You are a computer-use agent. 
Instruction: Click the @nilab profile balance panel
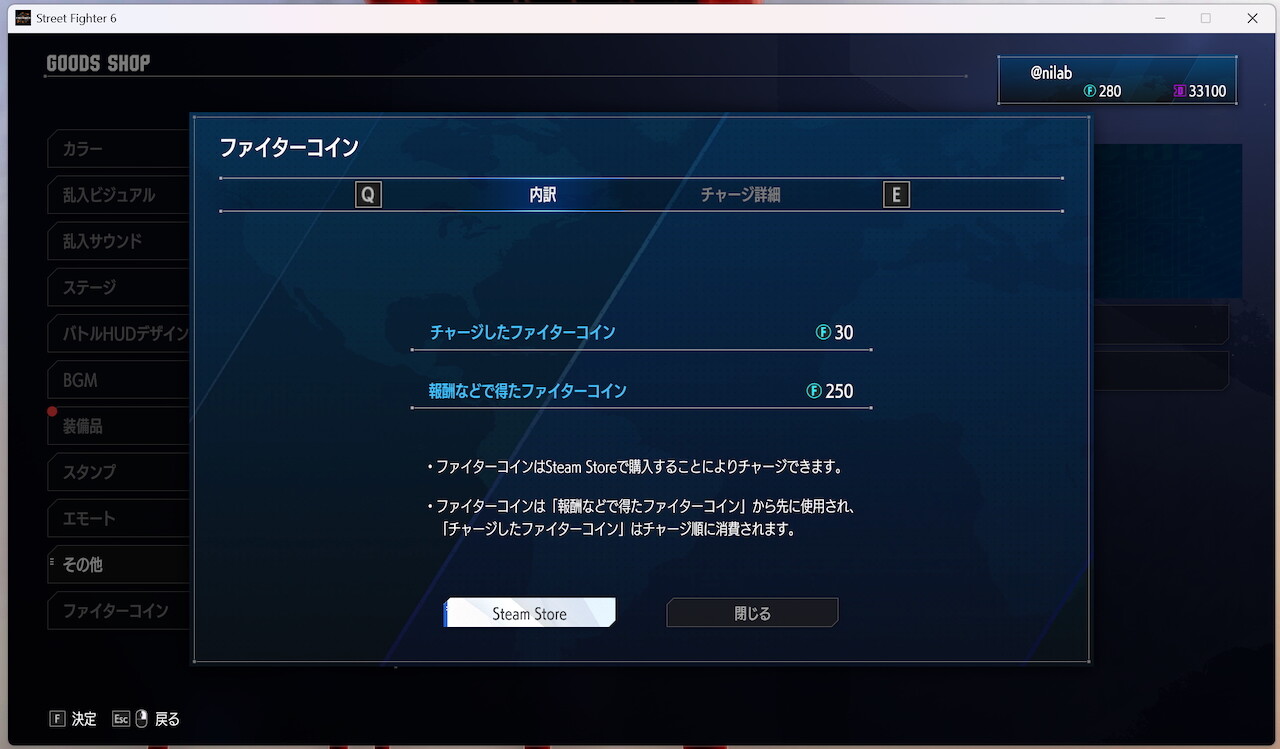(x=1117, y=80)
